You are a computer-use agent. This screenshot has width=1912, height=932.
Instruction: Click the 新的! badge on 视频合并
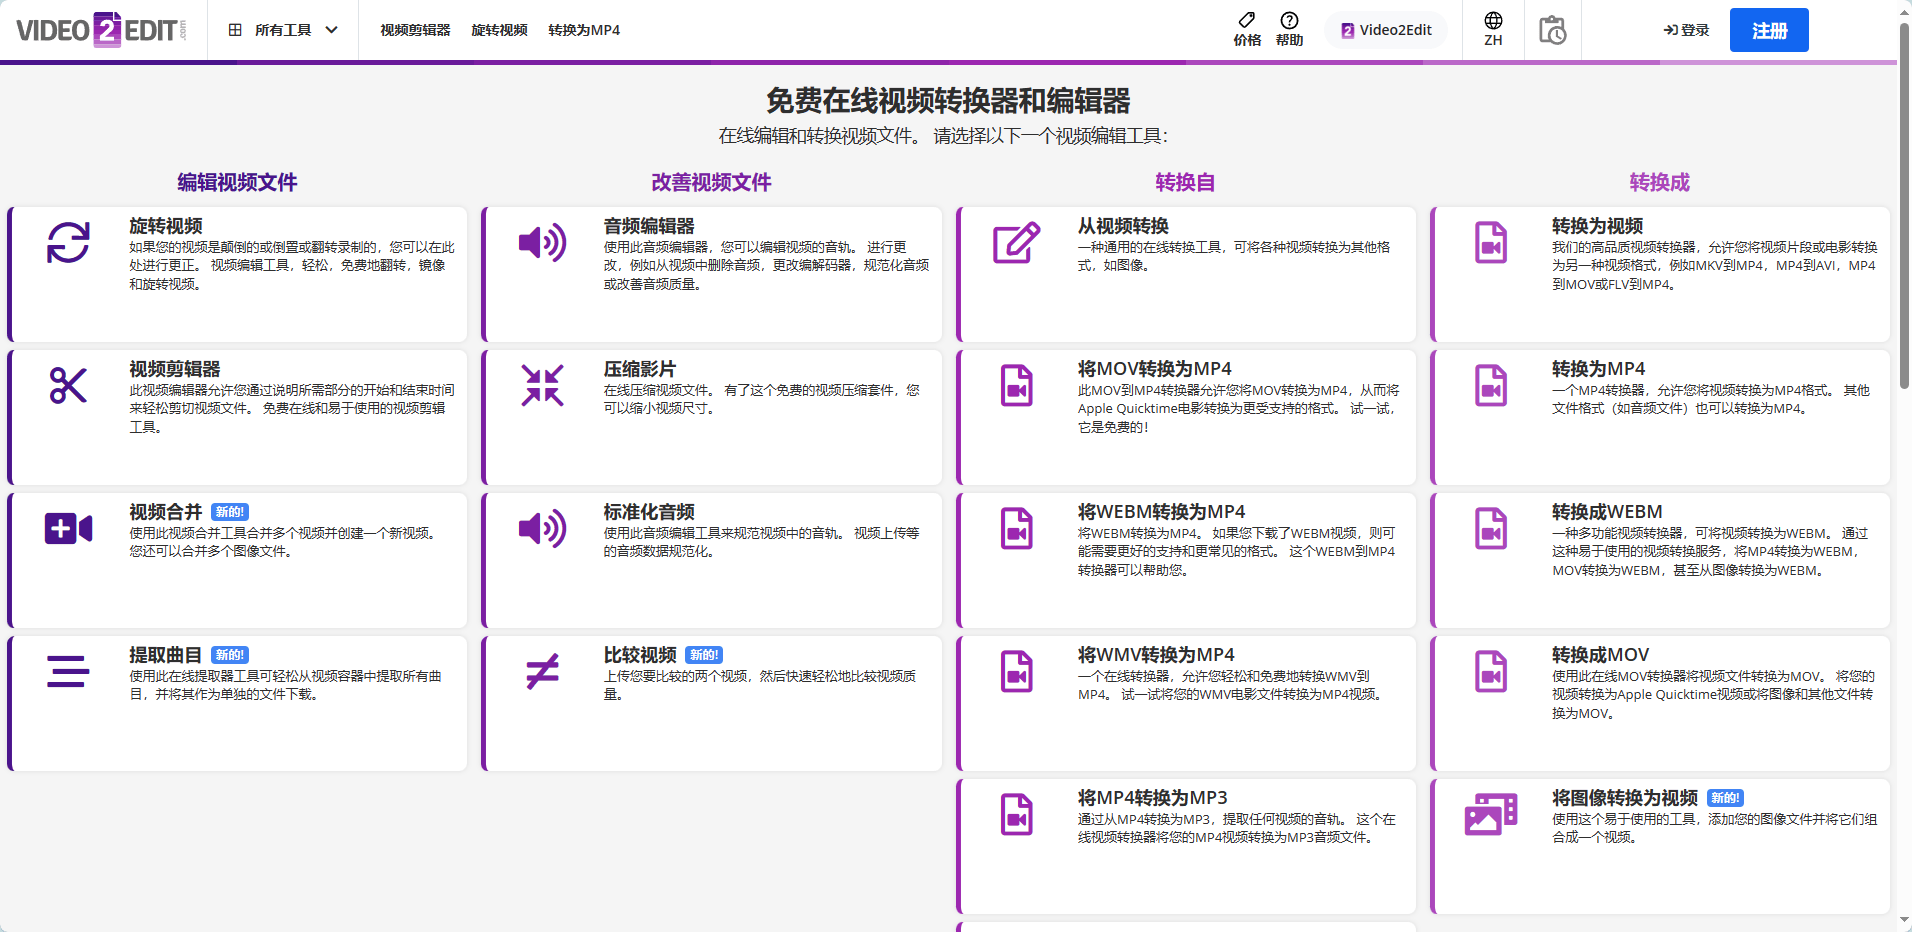[229, 511]
